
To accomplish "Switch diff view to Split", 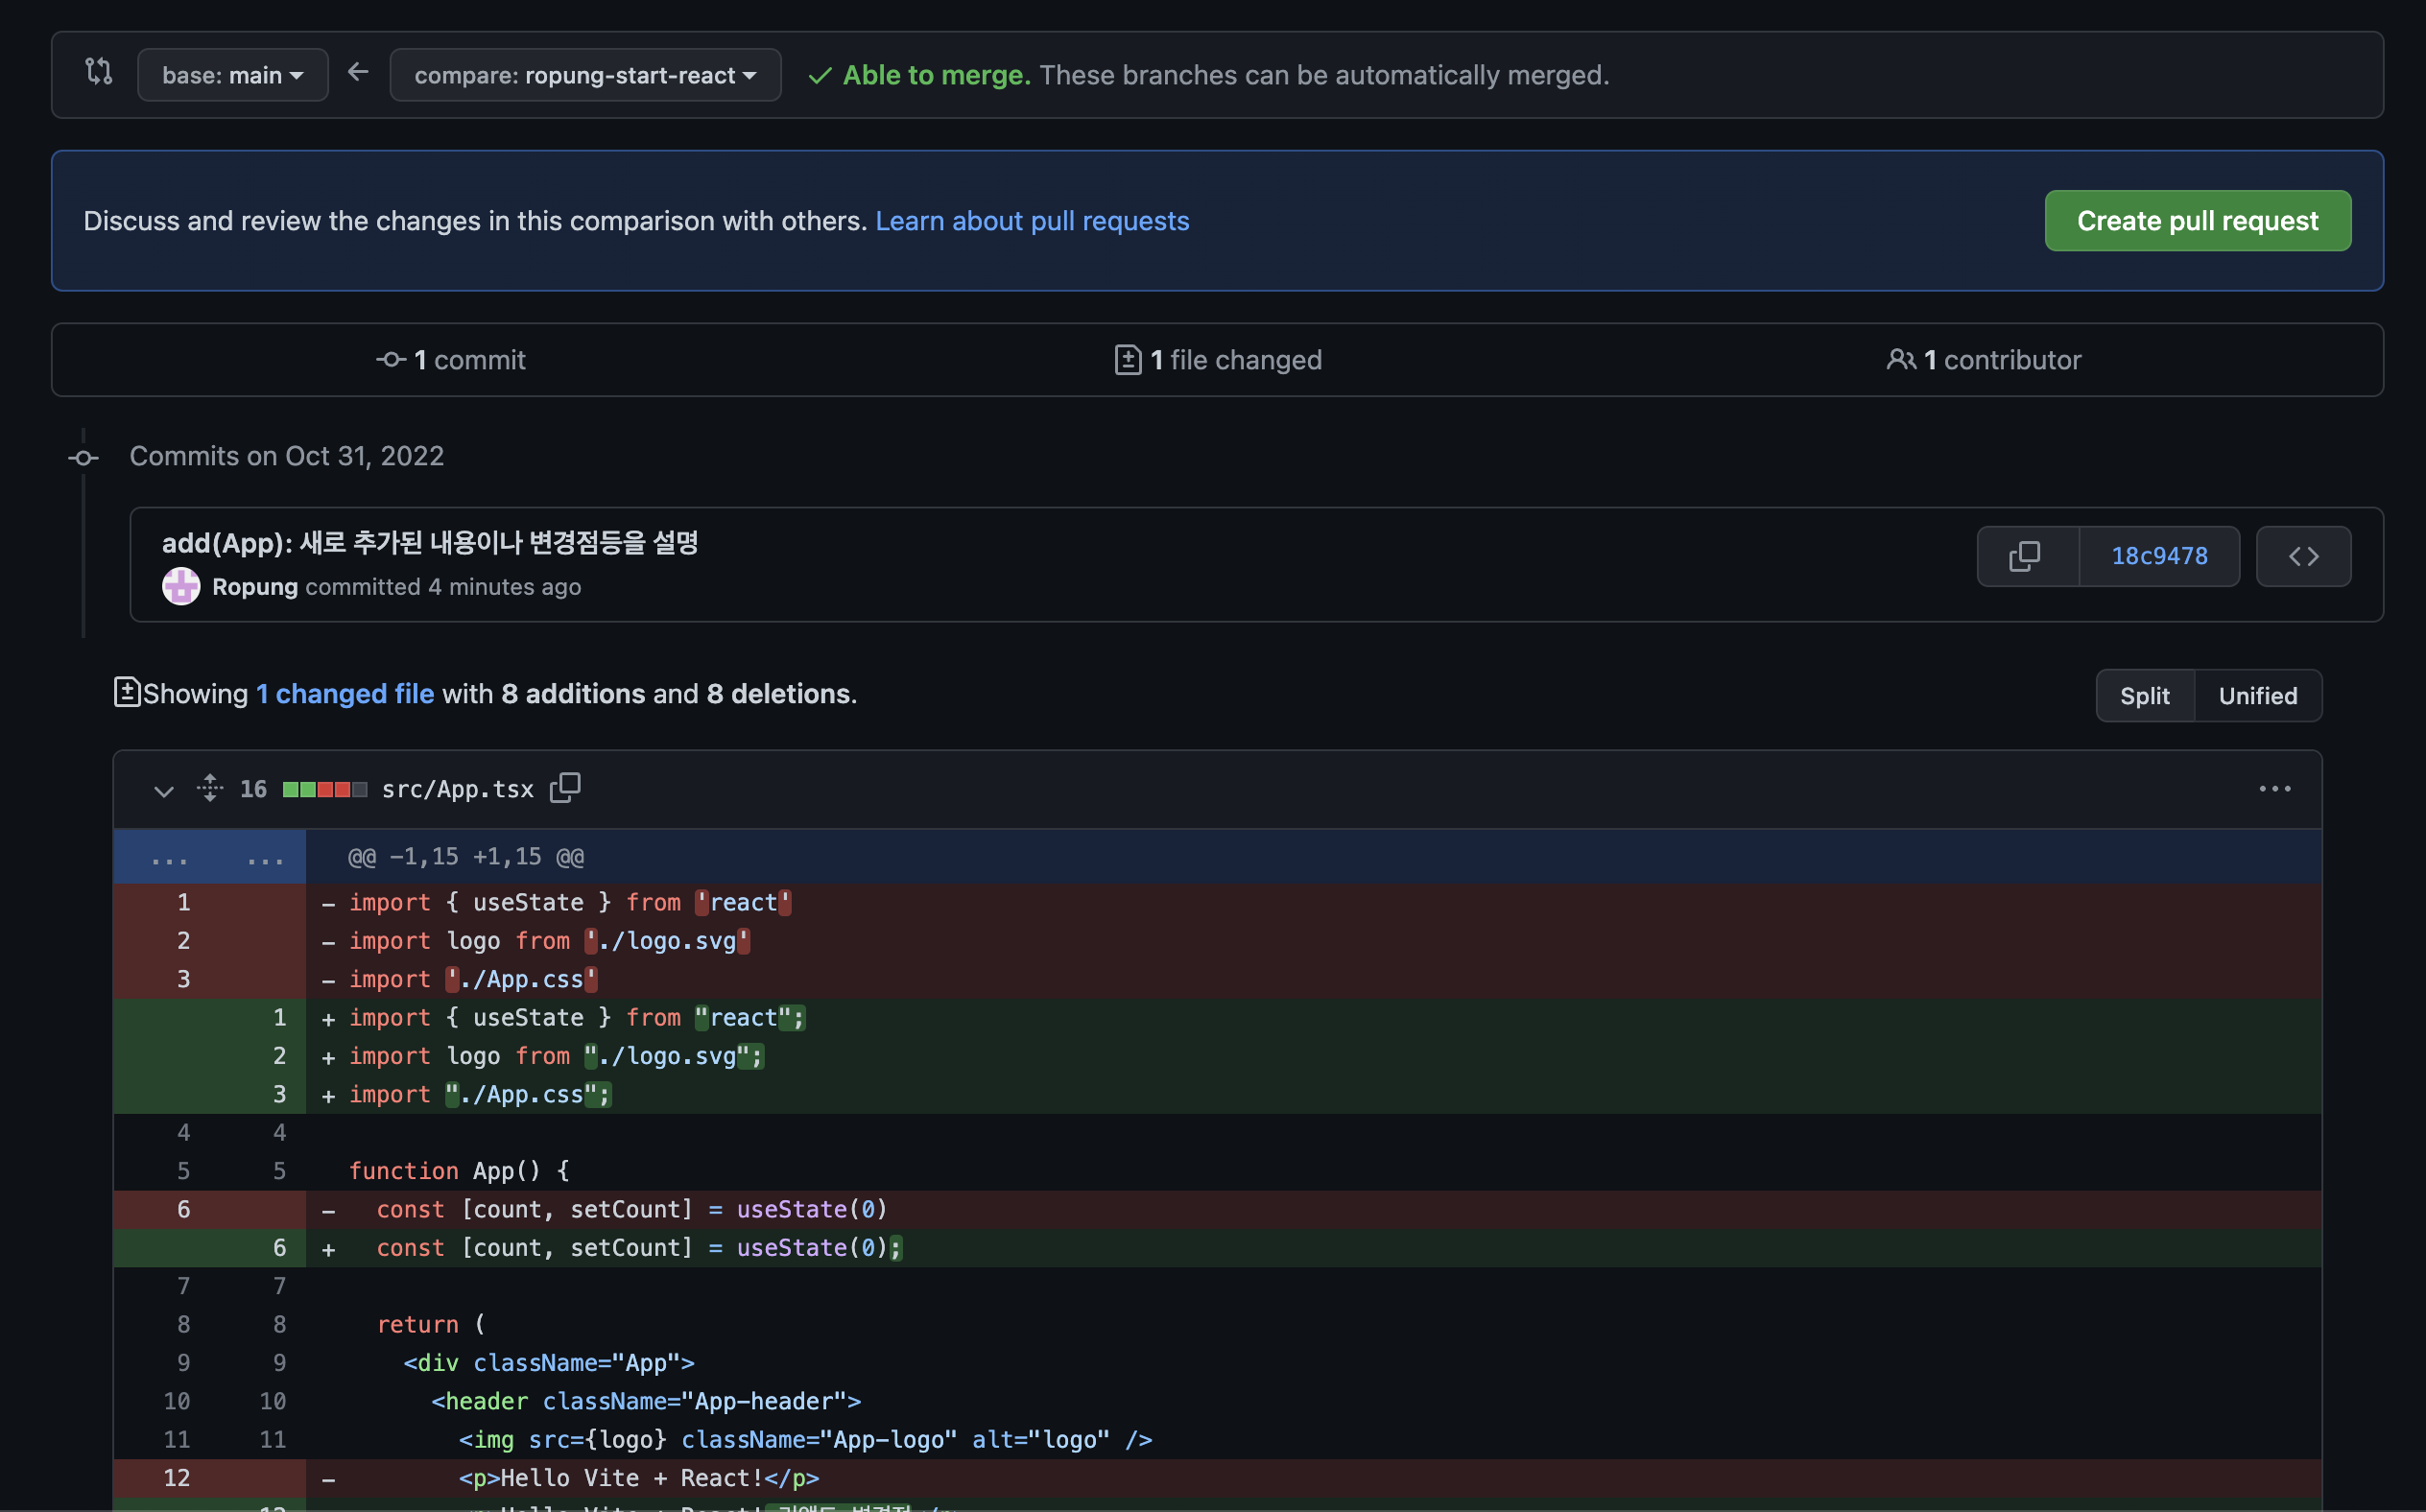I will 2144,695.
